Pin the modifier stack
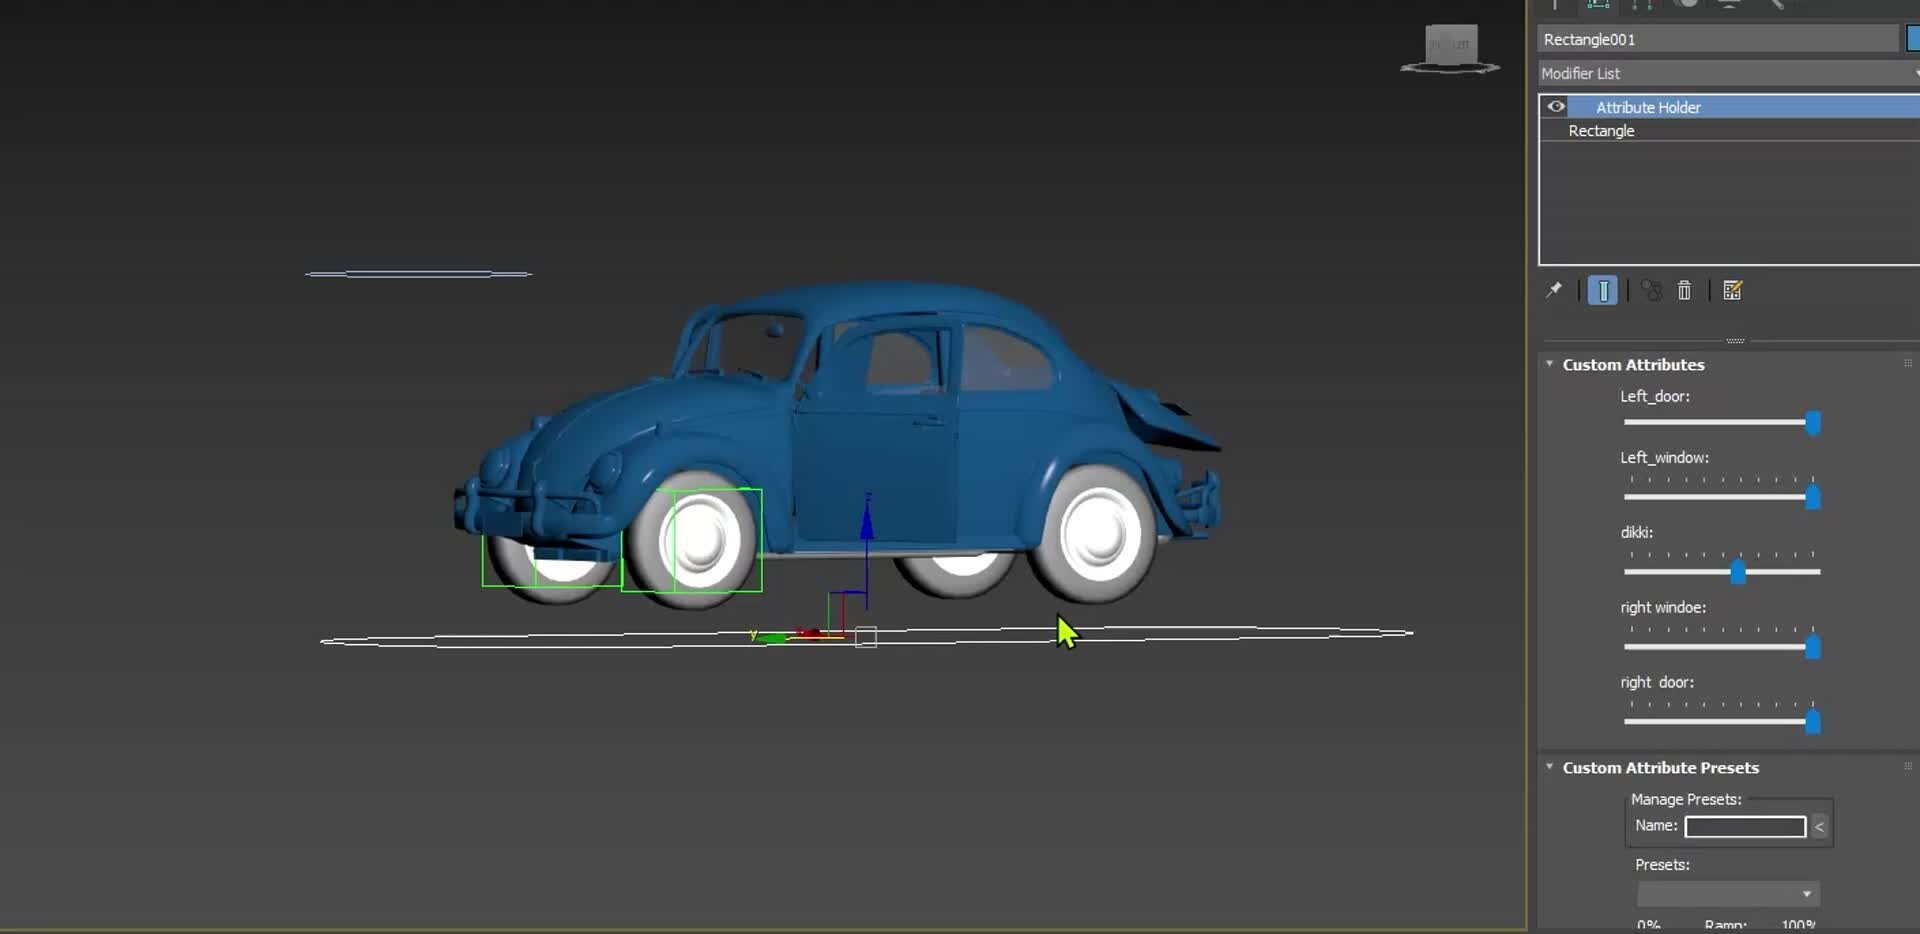 [x=1555, y=290]
